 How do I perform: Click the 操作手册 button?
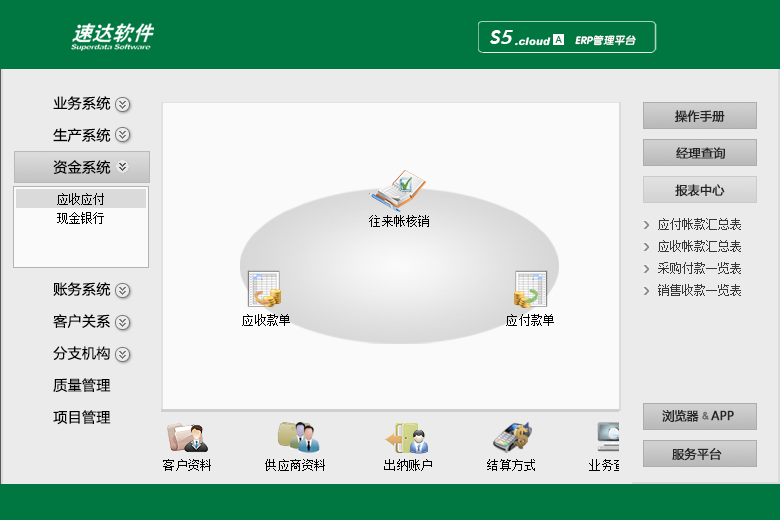click(700, 116)
